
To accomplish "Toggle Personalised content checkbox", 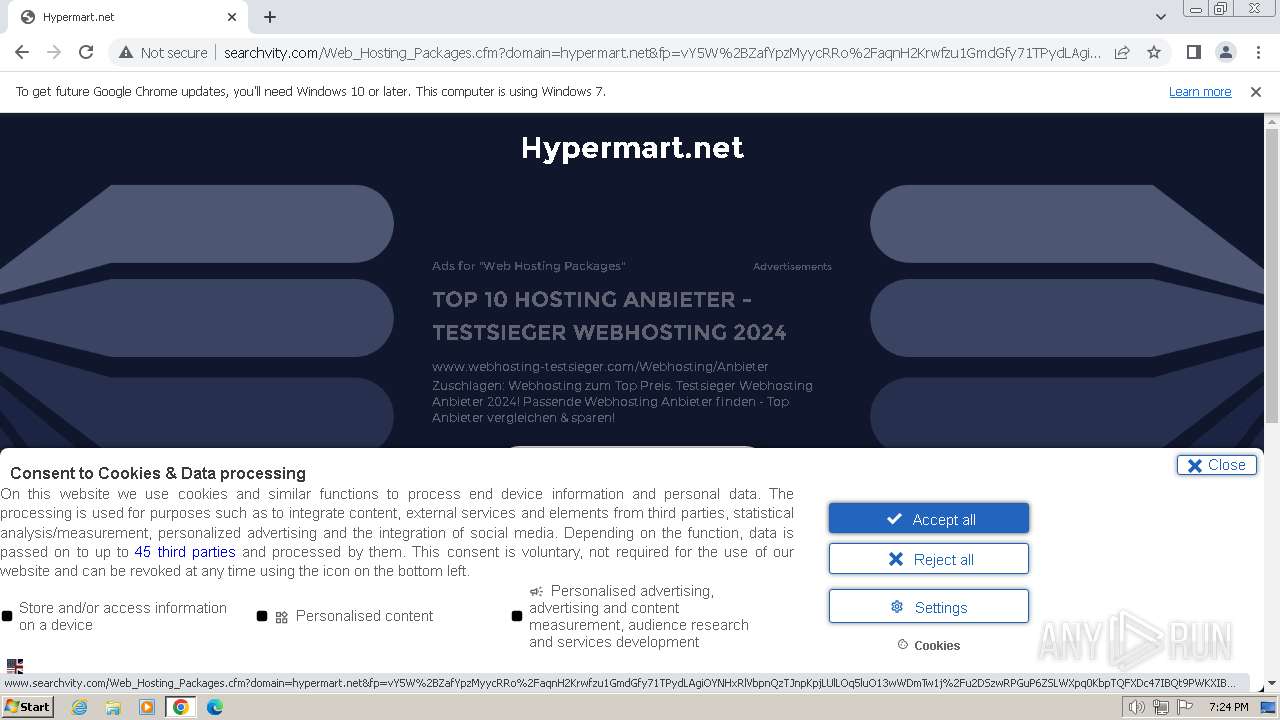I will tap(262, 616).
